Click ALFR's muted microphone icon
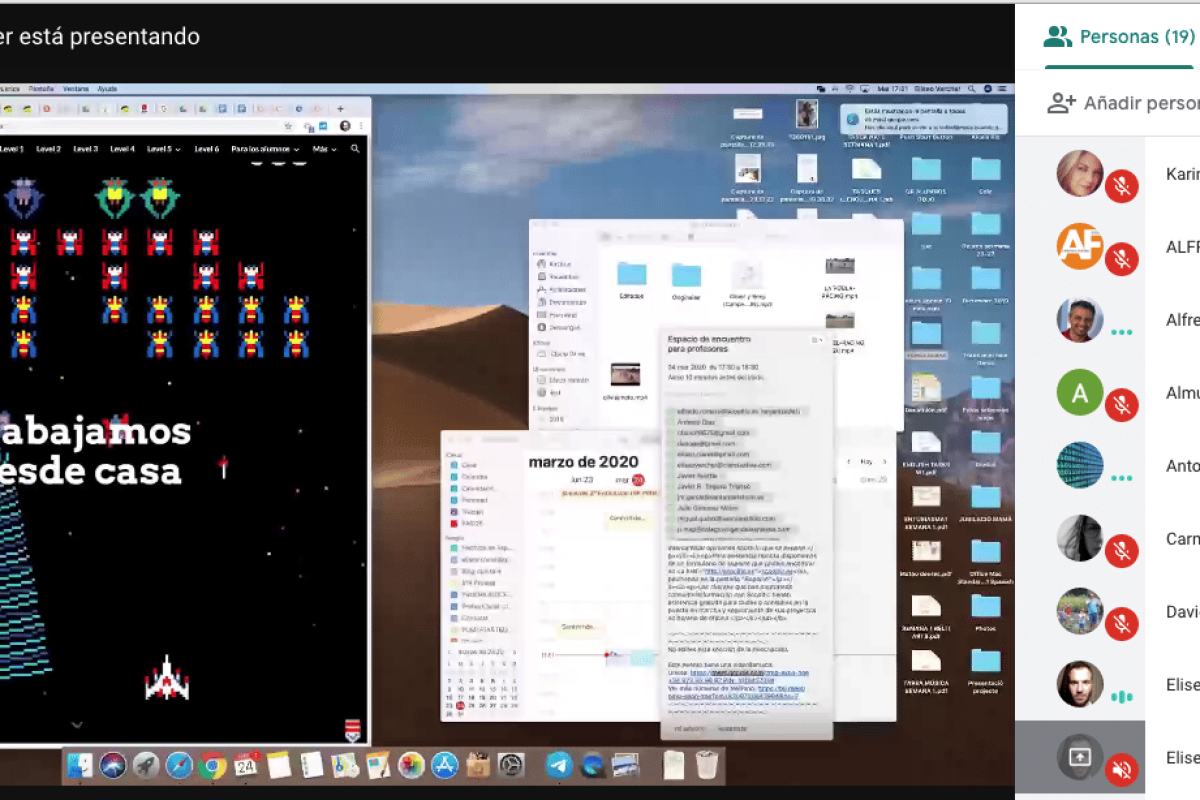 tap(1122, 259)
